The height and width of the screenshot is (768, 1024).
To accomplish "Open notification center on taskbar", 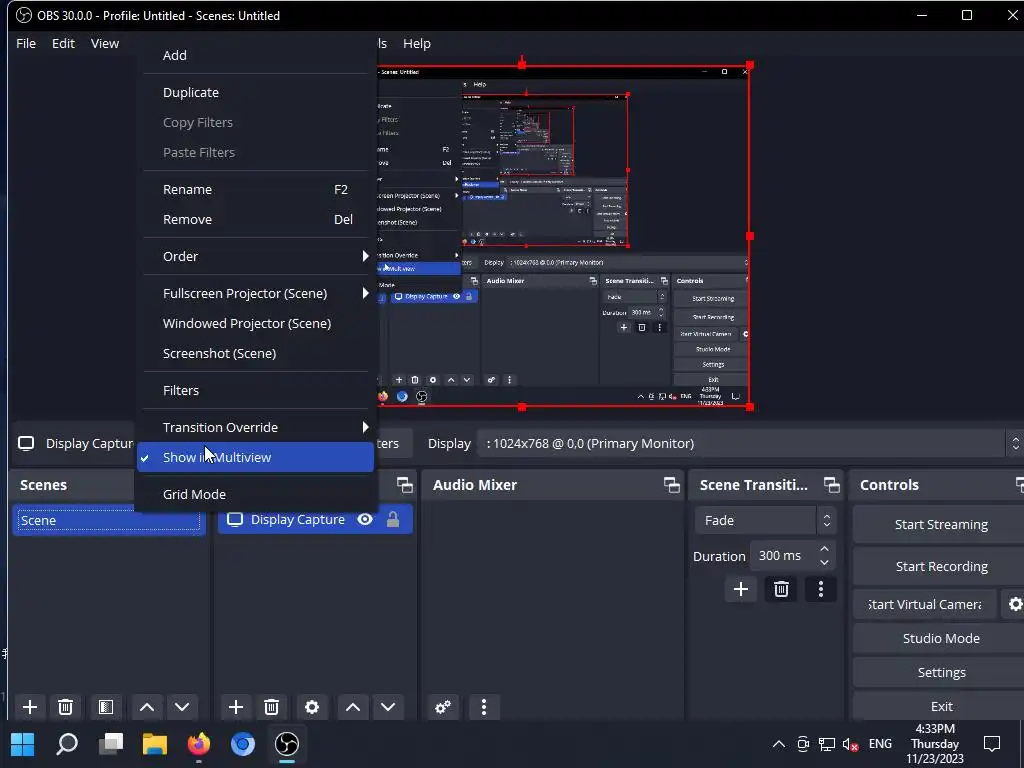I will point(992,744).
